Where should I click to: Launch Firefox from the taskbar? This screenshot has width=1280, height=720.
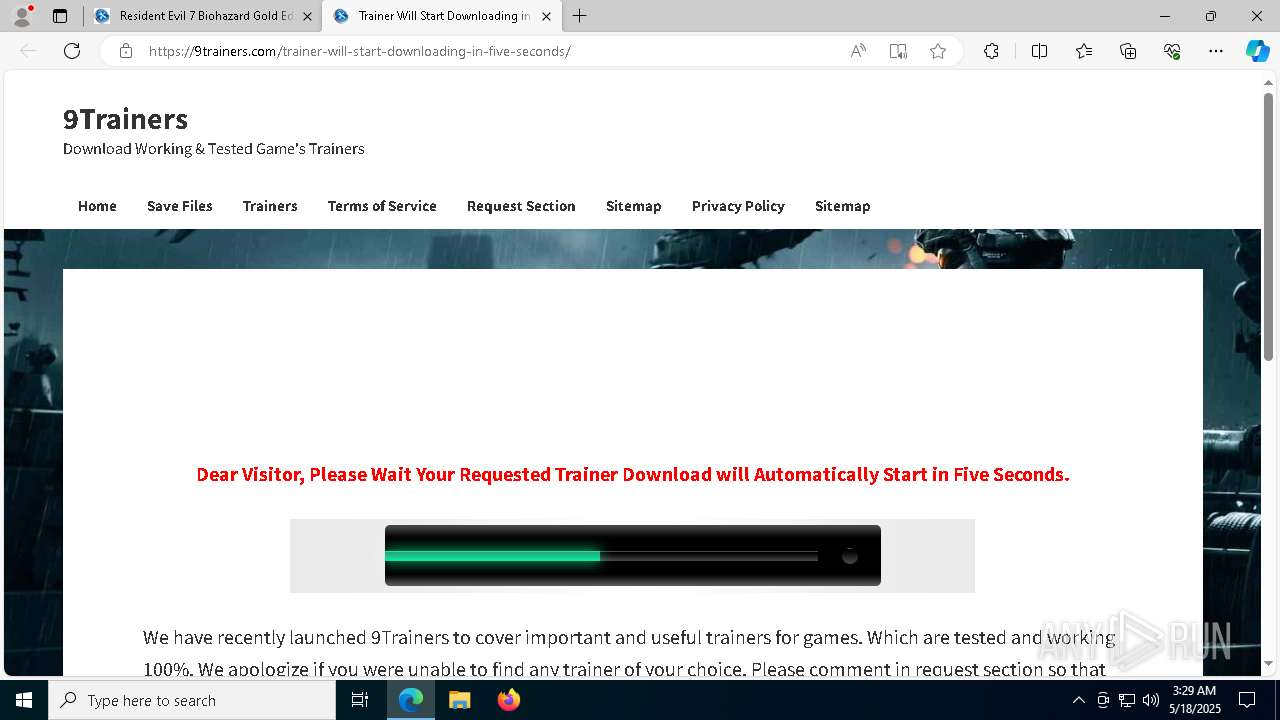(508, 700)
